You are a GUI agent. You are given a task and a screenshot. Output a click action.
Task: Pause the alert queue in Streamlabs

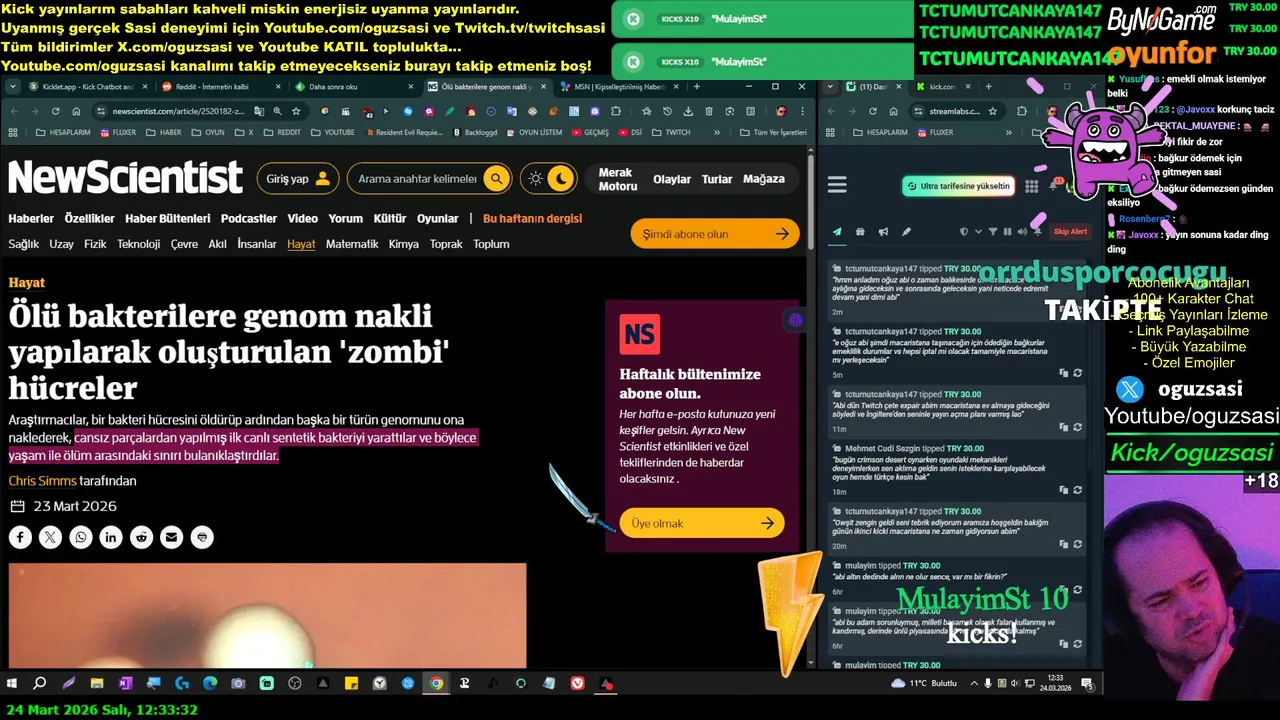[1007, 232]
